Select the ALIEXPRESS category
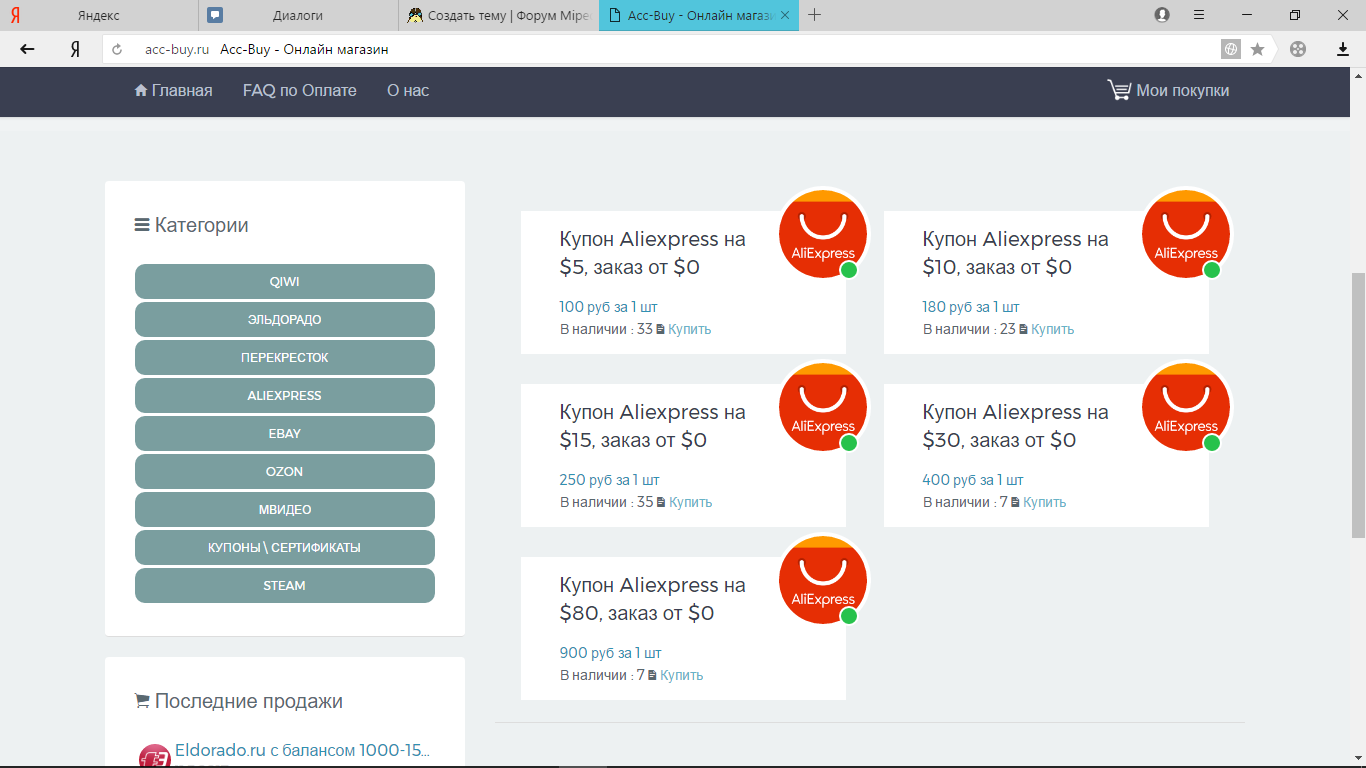Image resolution: width=1366 pixels, height=768 pixels. pyautogui.click(x=285, y=396)
